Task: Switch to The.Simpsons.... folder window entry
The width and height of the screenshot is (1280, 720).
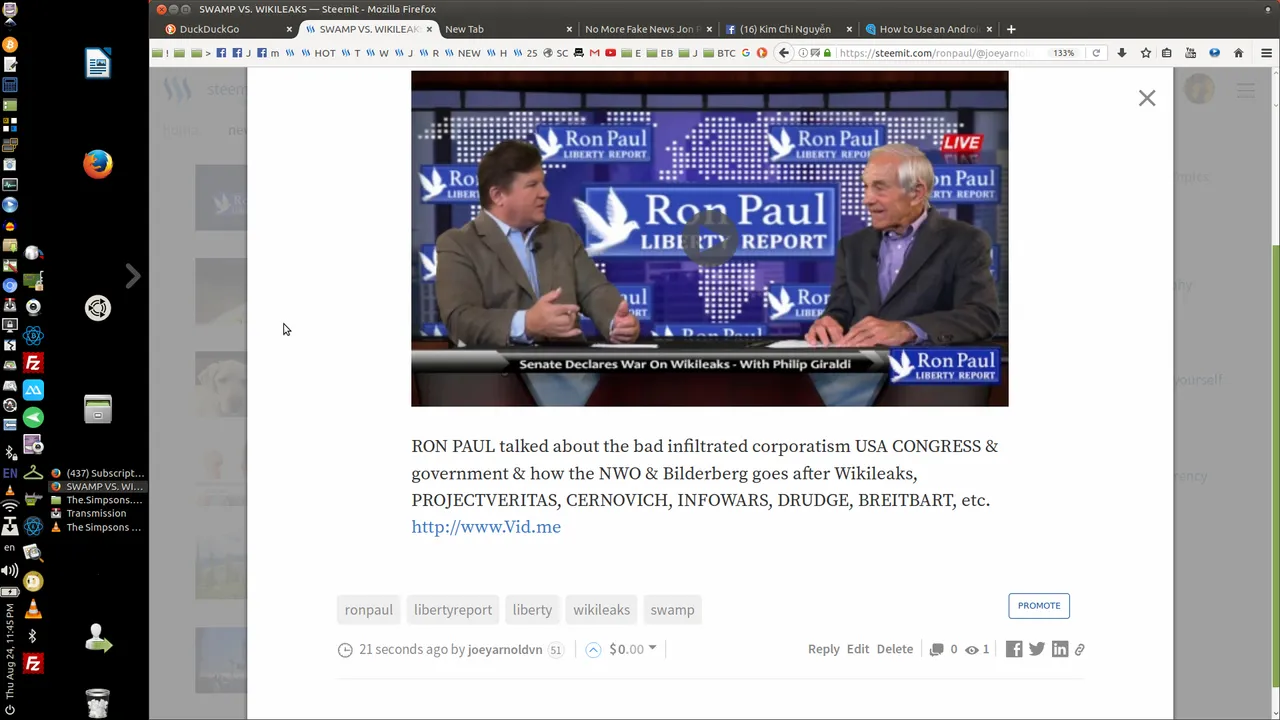Action: (97, 500)
